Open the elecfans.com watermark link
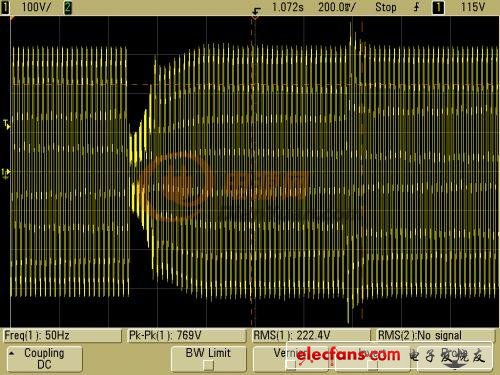The image size is (500, 375). (x=348, y=355)
